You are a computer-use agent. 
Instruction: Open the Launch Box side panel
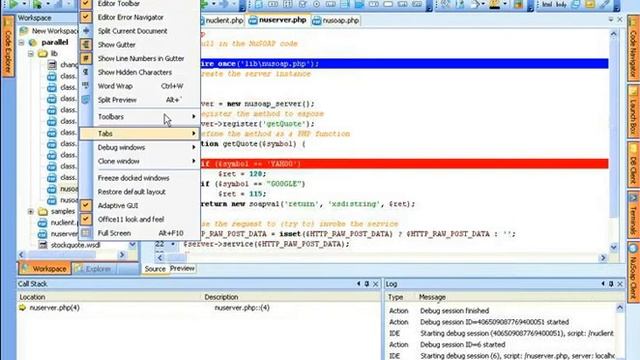pyautogui.click(x=633, y=111)
